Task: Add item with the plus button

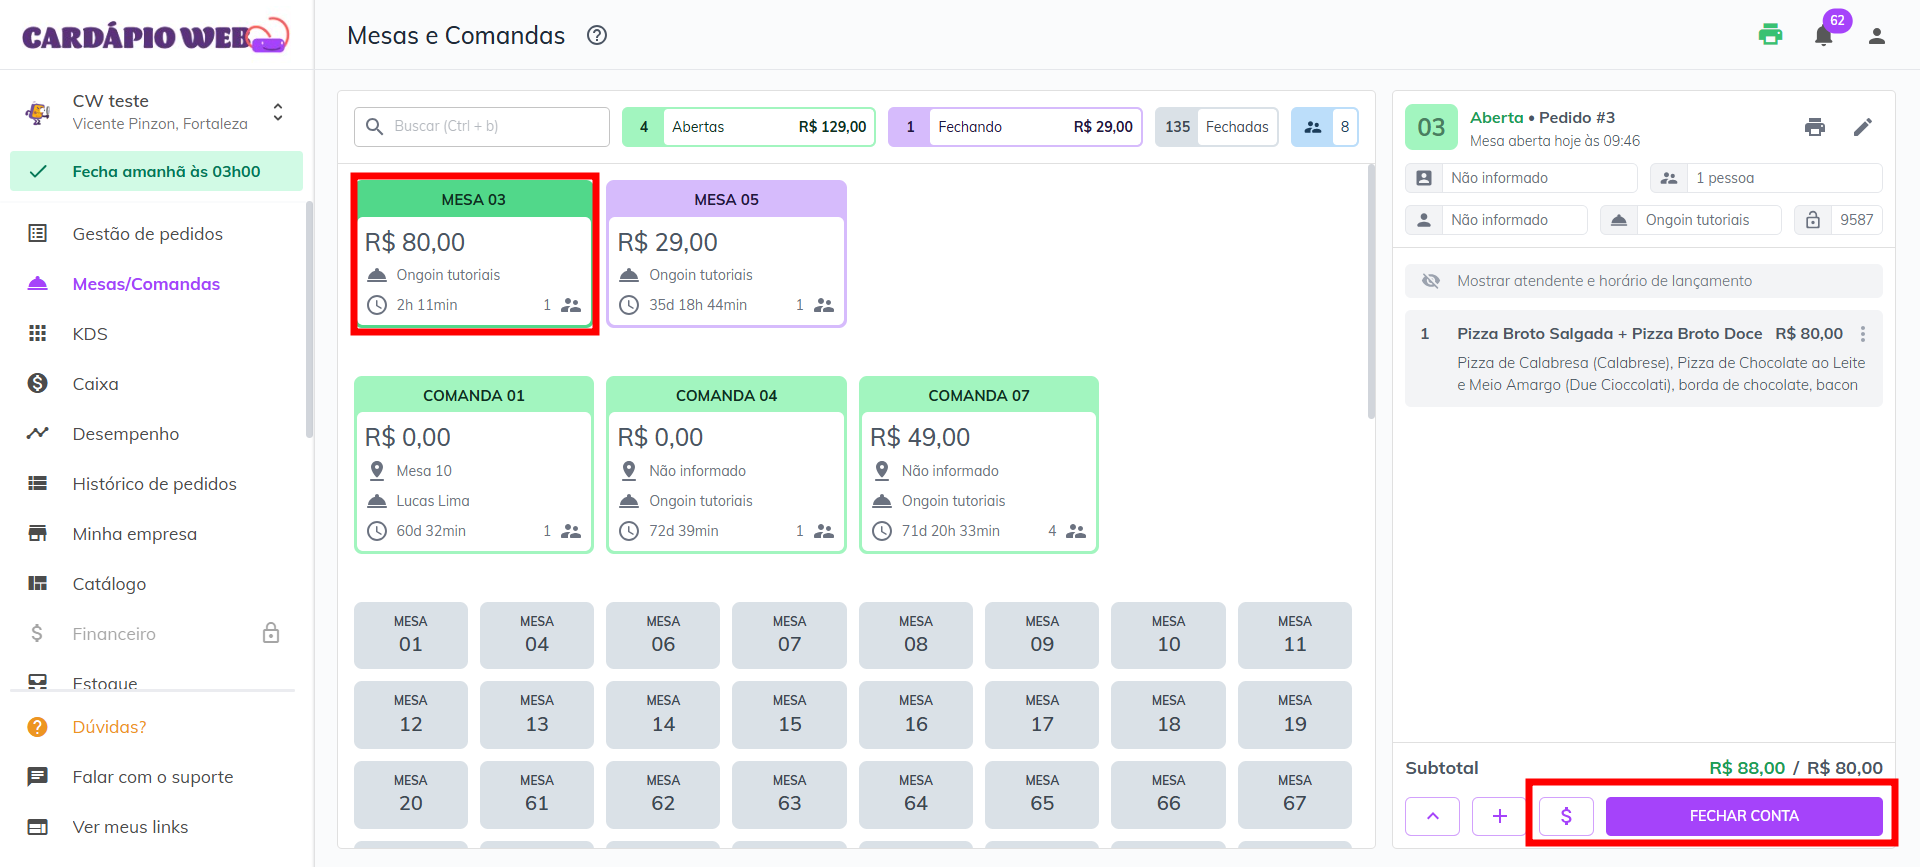Action: [x=1499, y=816]
